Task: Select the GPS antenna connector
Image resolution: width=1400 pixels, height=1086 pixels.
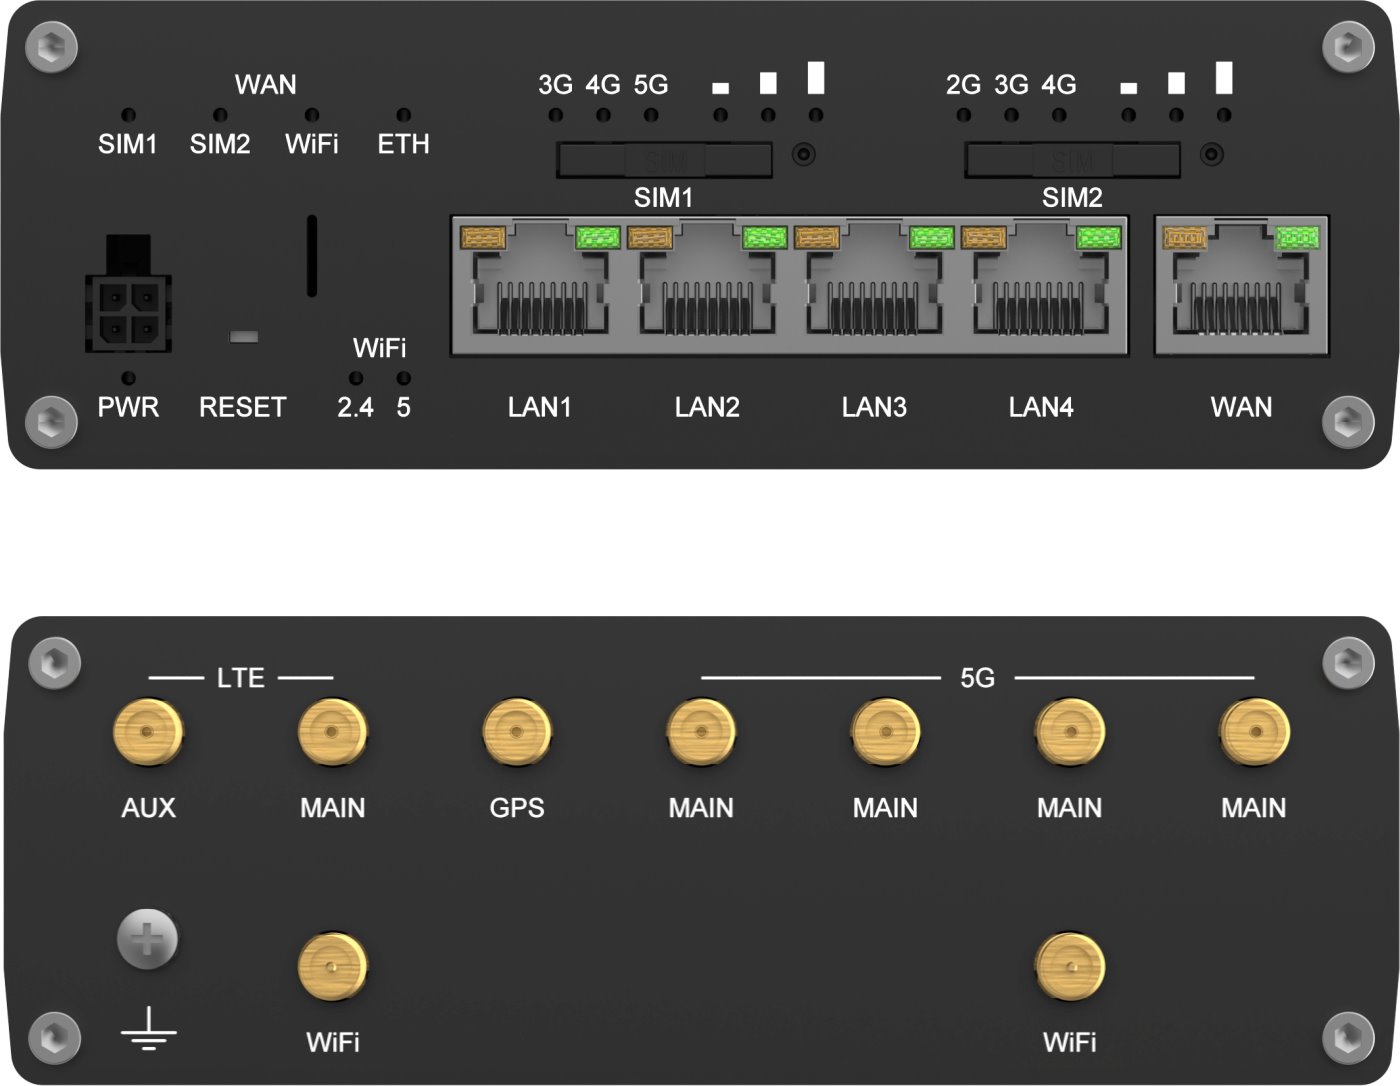Action: tap(516, 733)
